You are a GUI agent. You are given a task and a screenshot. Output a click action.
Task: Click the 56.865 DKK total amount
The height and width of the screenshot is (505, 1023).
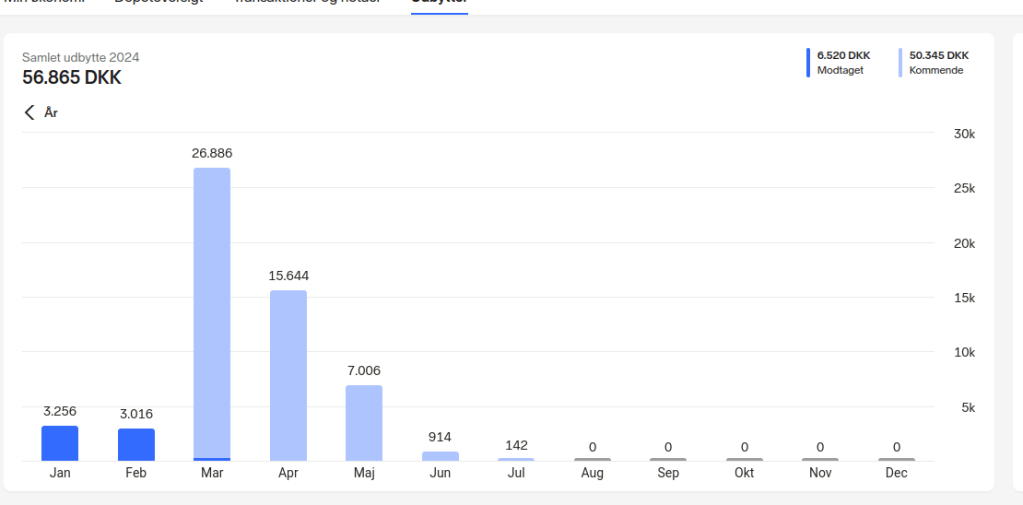(x=72, y=78)
